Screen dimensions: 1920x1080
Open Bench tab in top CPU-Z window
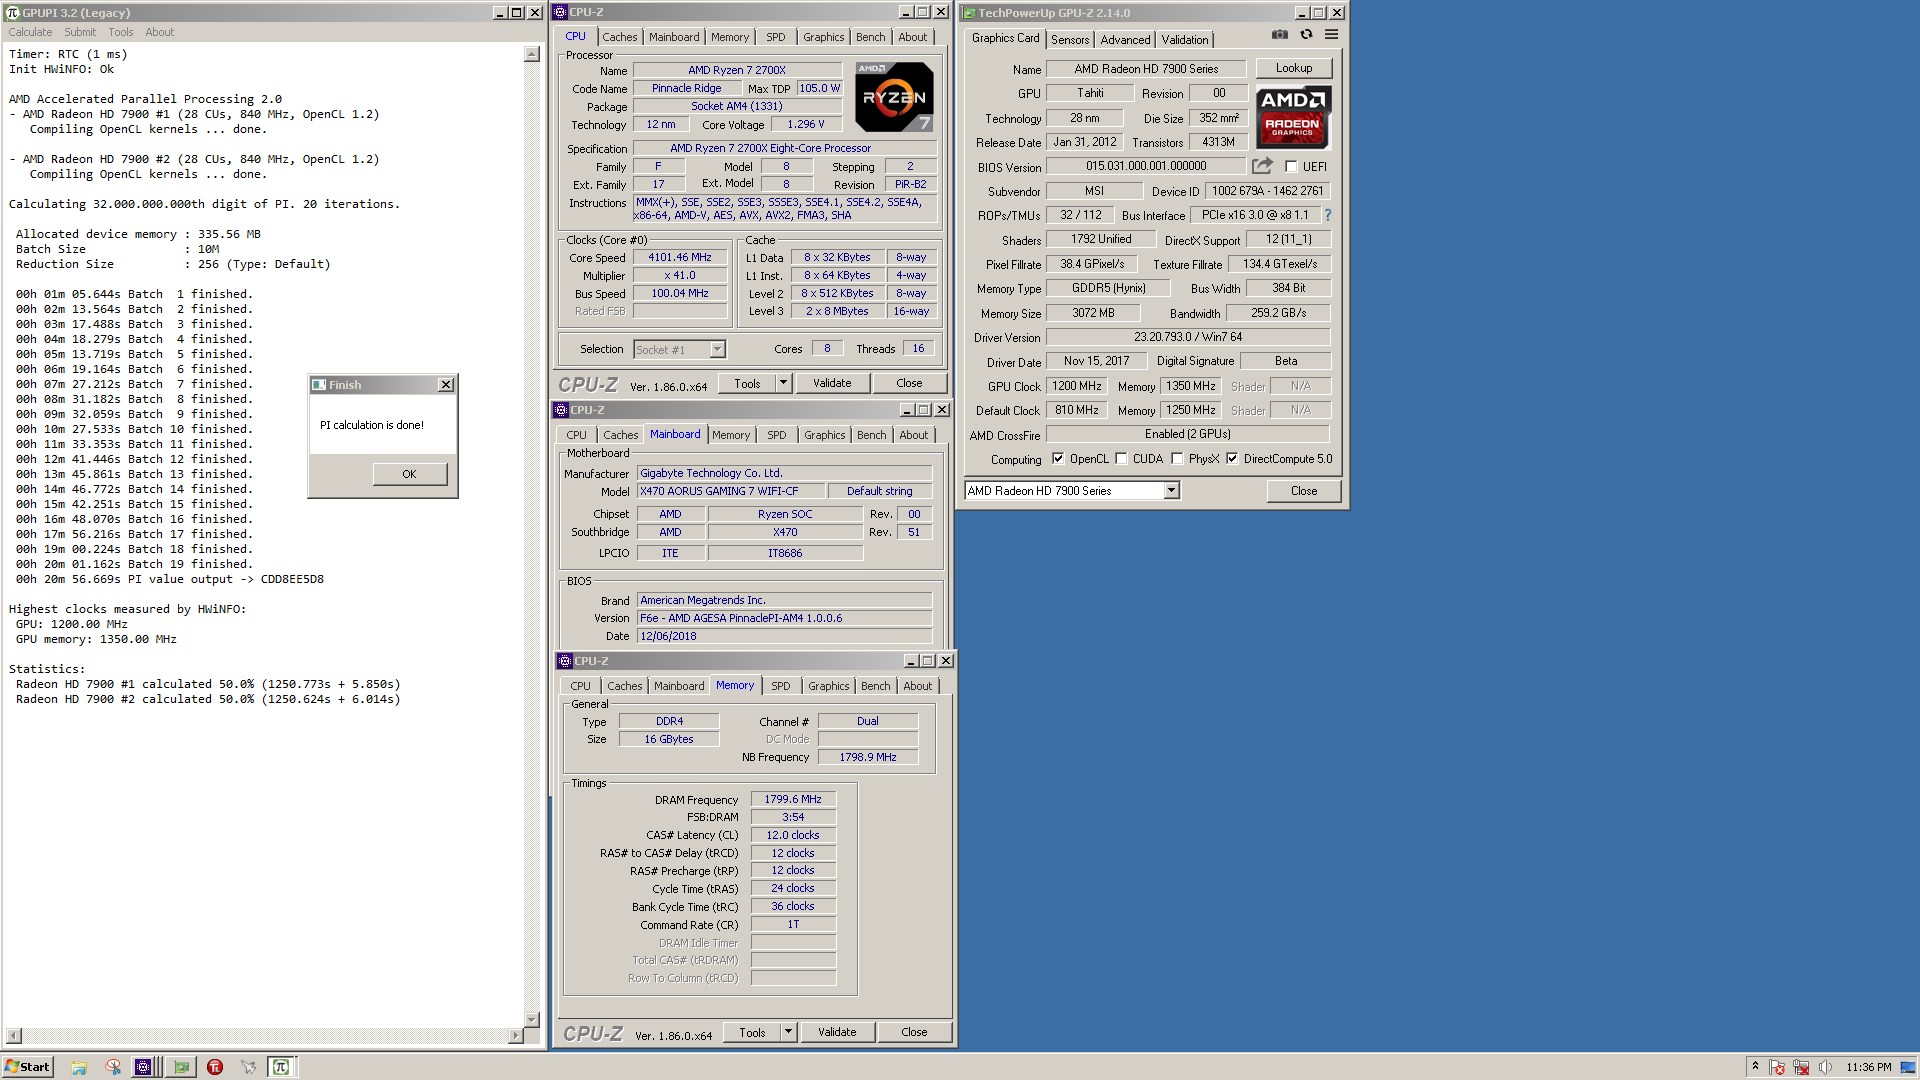[870, 37]
